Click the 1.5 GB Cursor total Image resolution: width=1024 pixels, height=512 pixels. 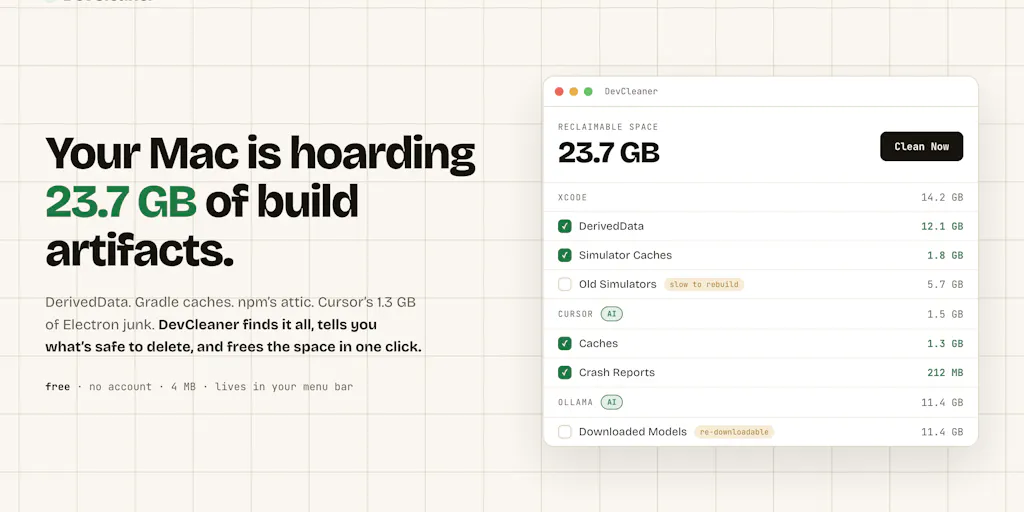tap(945, 314)
